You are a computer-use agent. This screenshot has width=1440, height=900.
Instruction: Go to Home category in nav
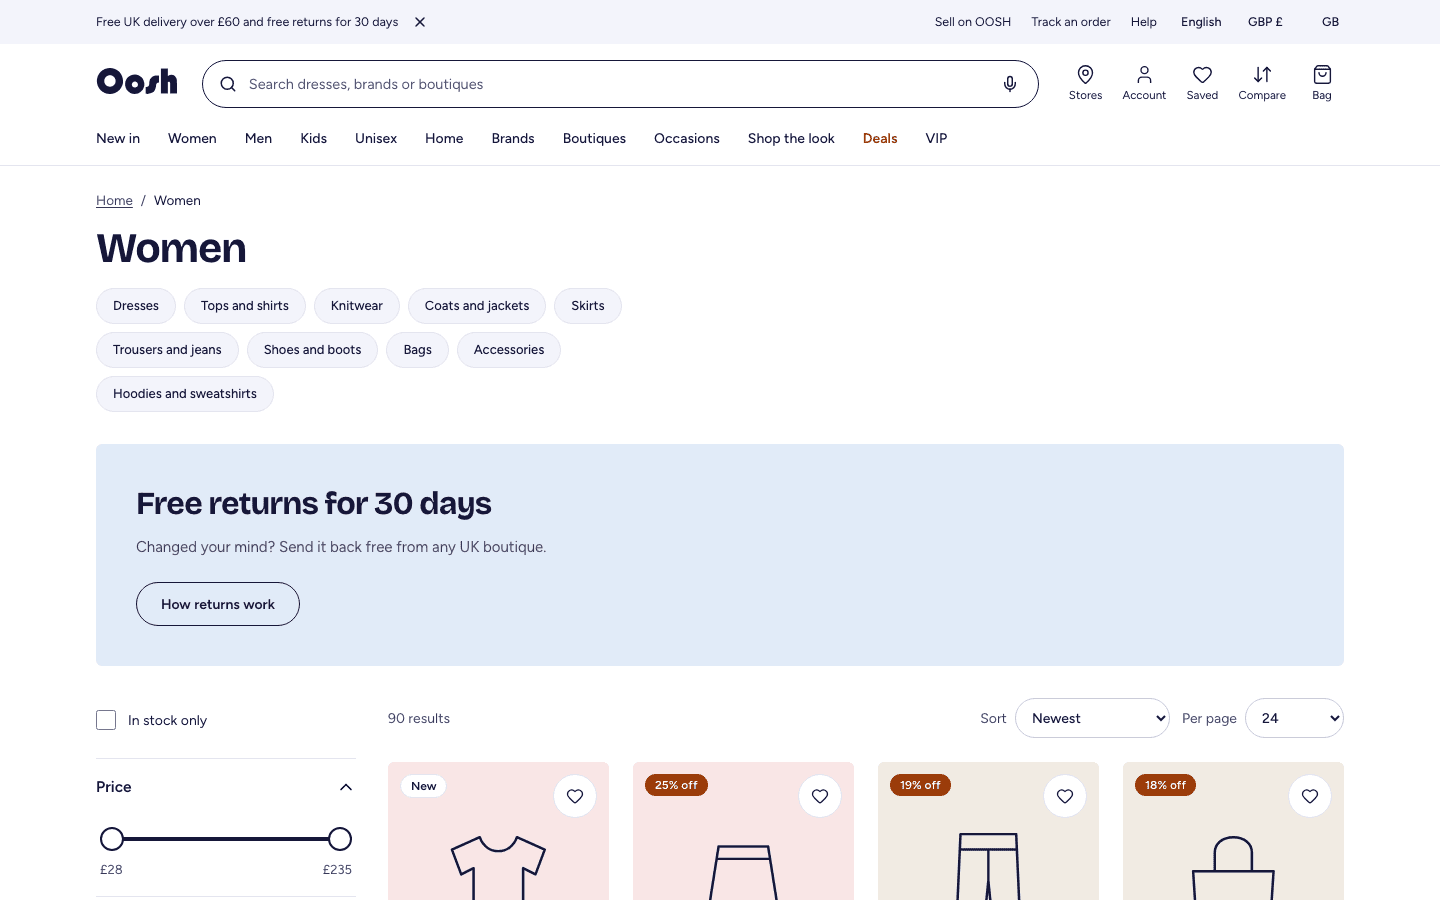[444, 138]
